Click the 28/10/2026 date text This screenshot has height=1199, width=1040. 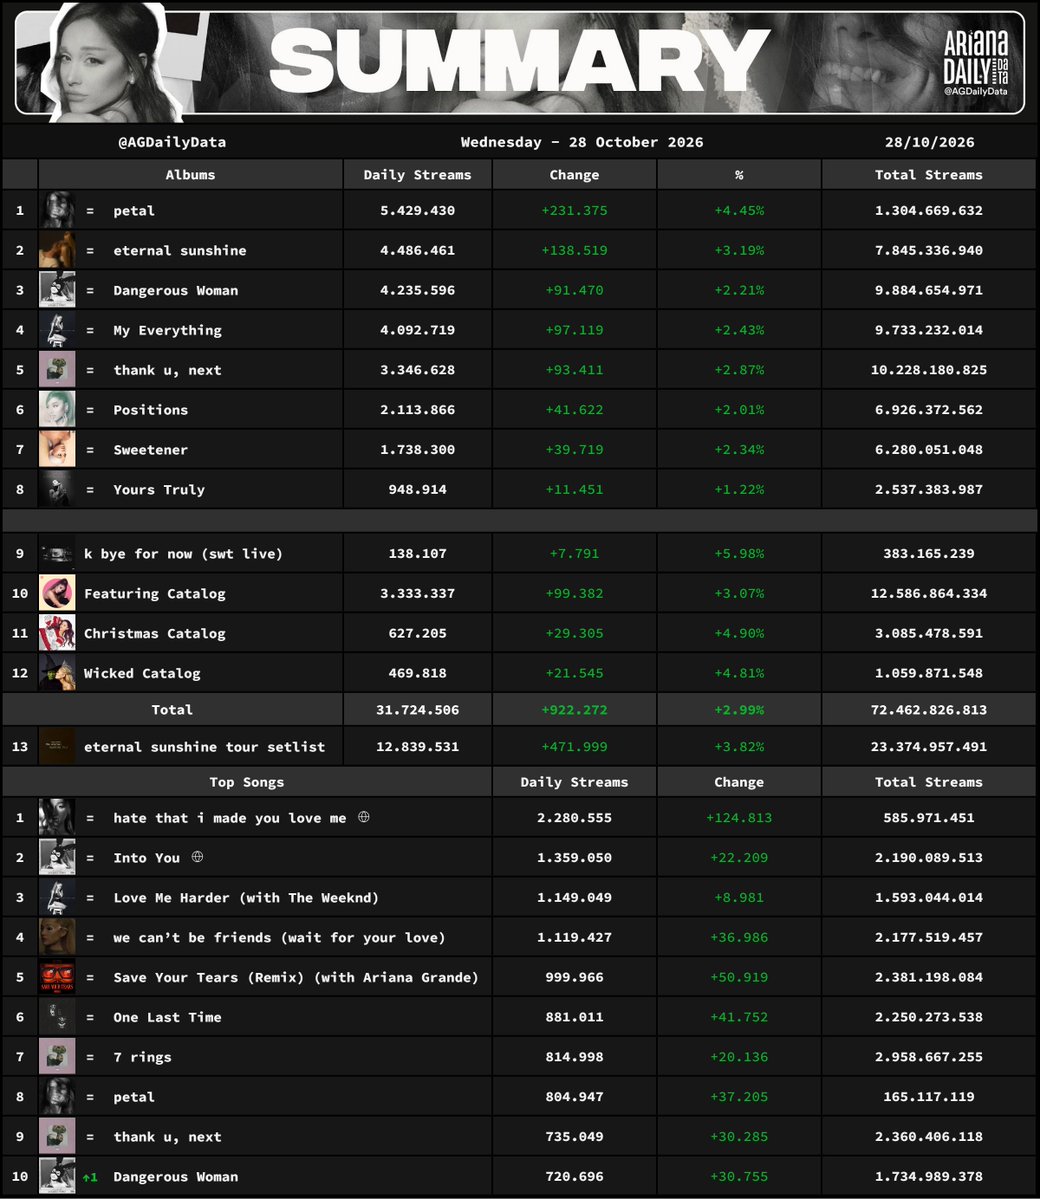tap(929, 142)
